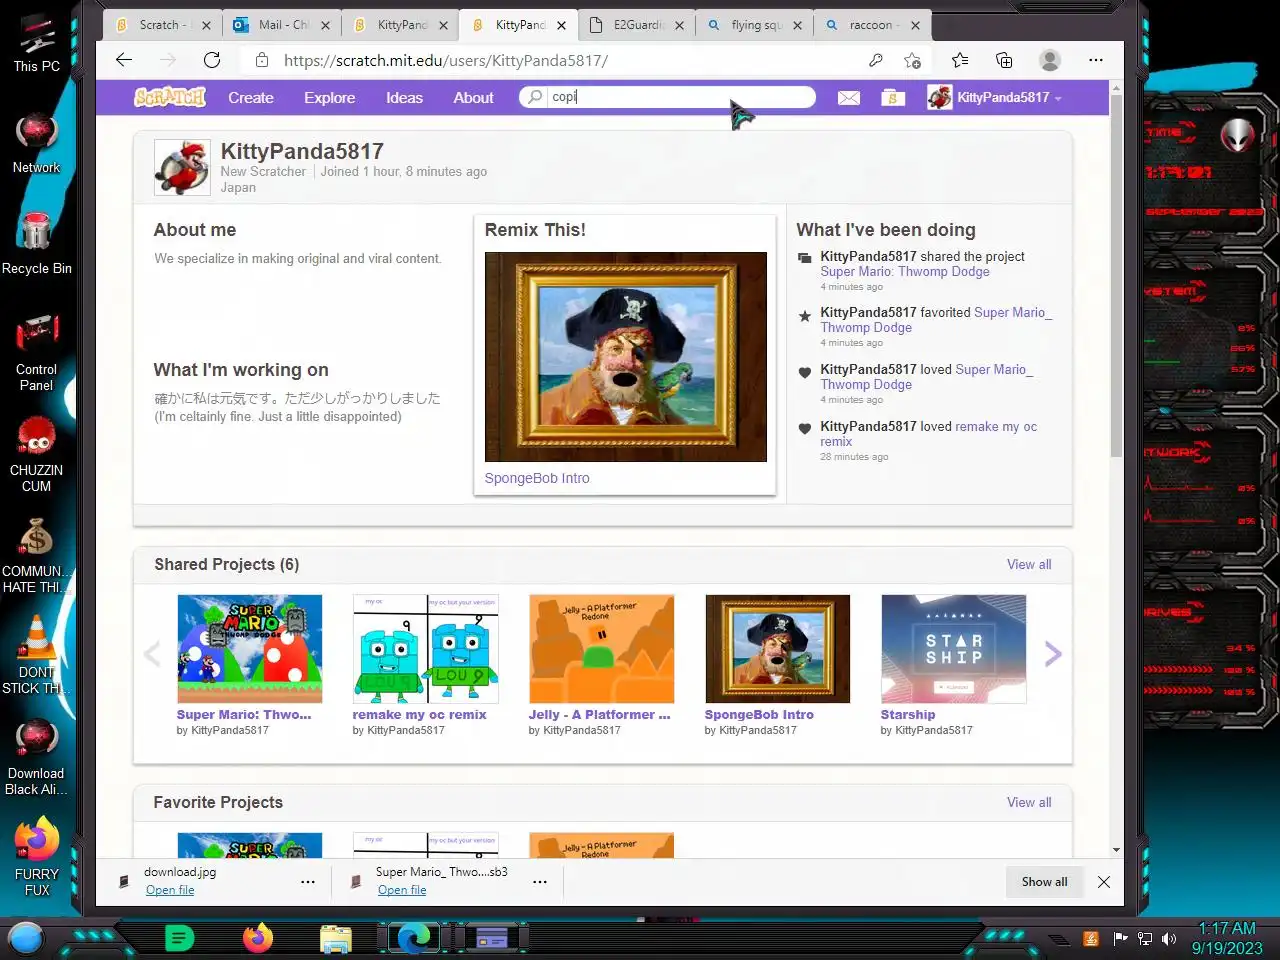
Task: Click the taskbar clock showing 1:17 AM
Action: (1227, 938)
